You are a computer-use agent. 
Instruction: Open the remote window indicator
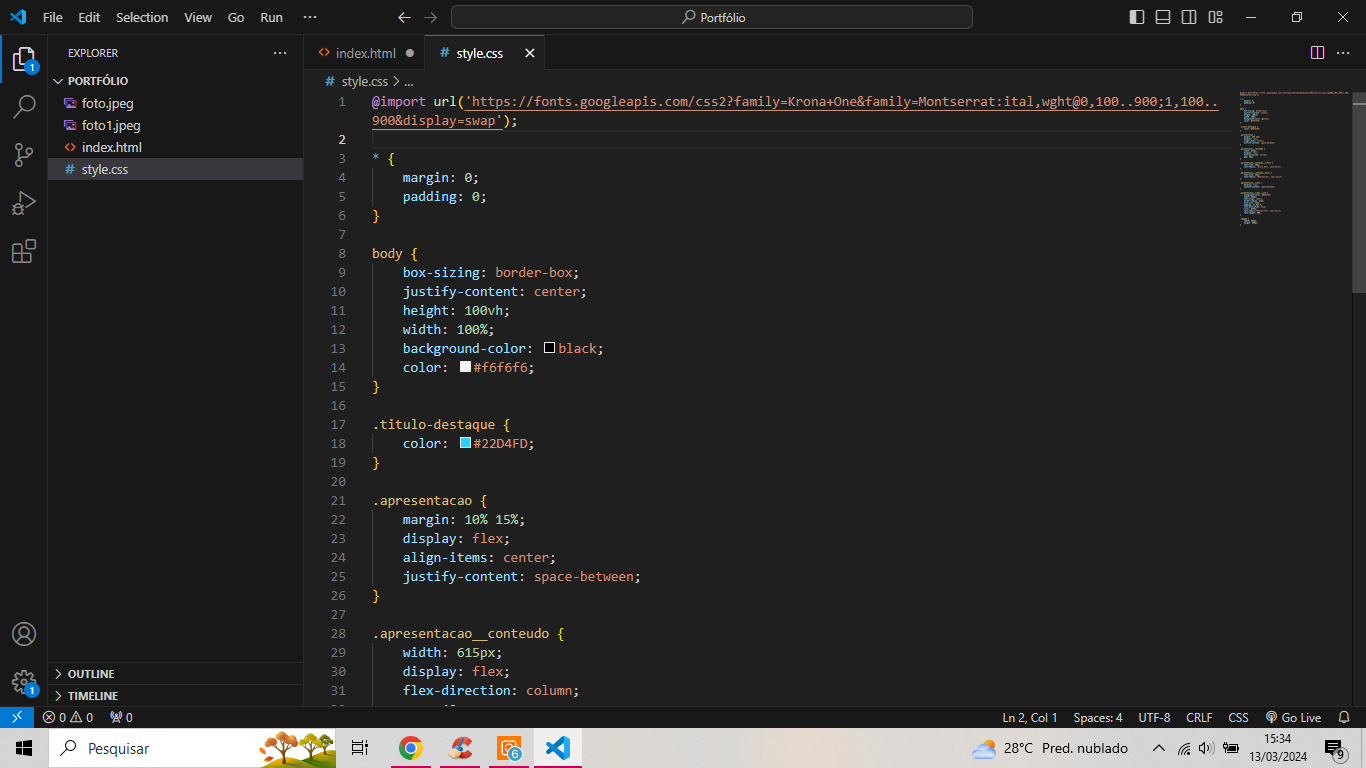coord(17,717)
